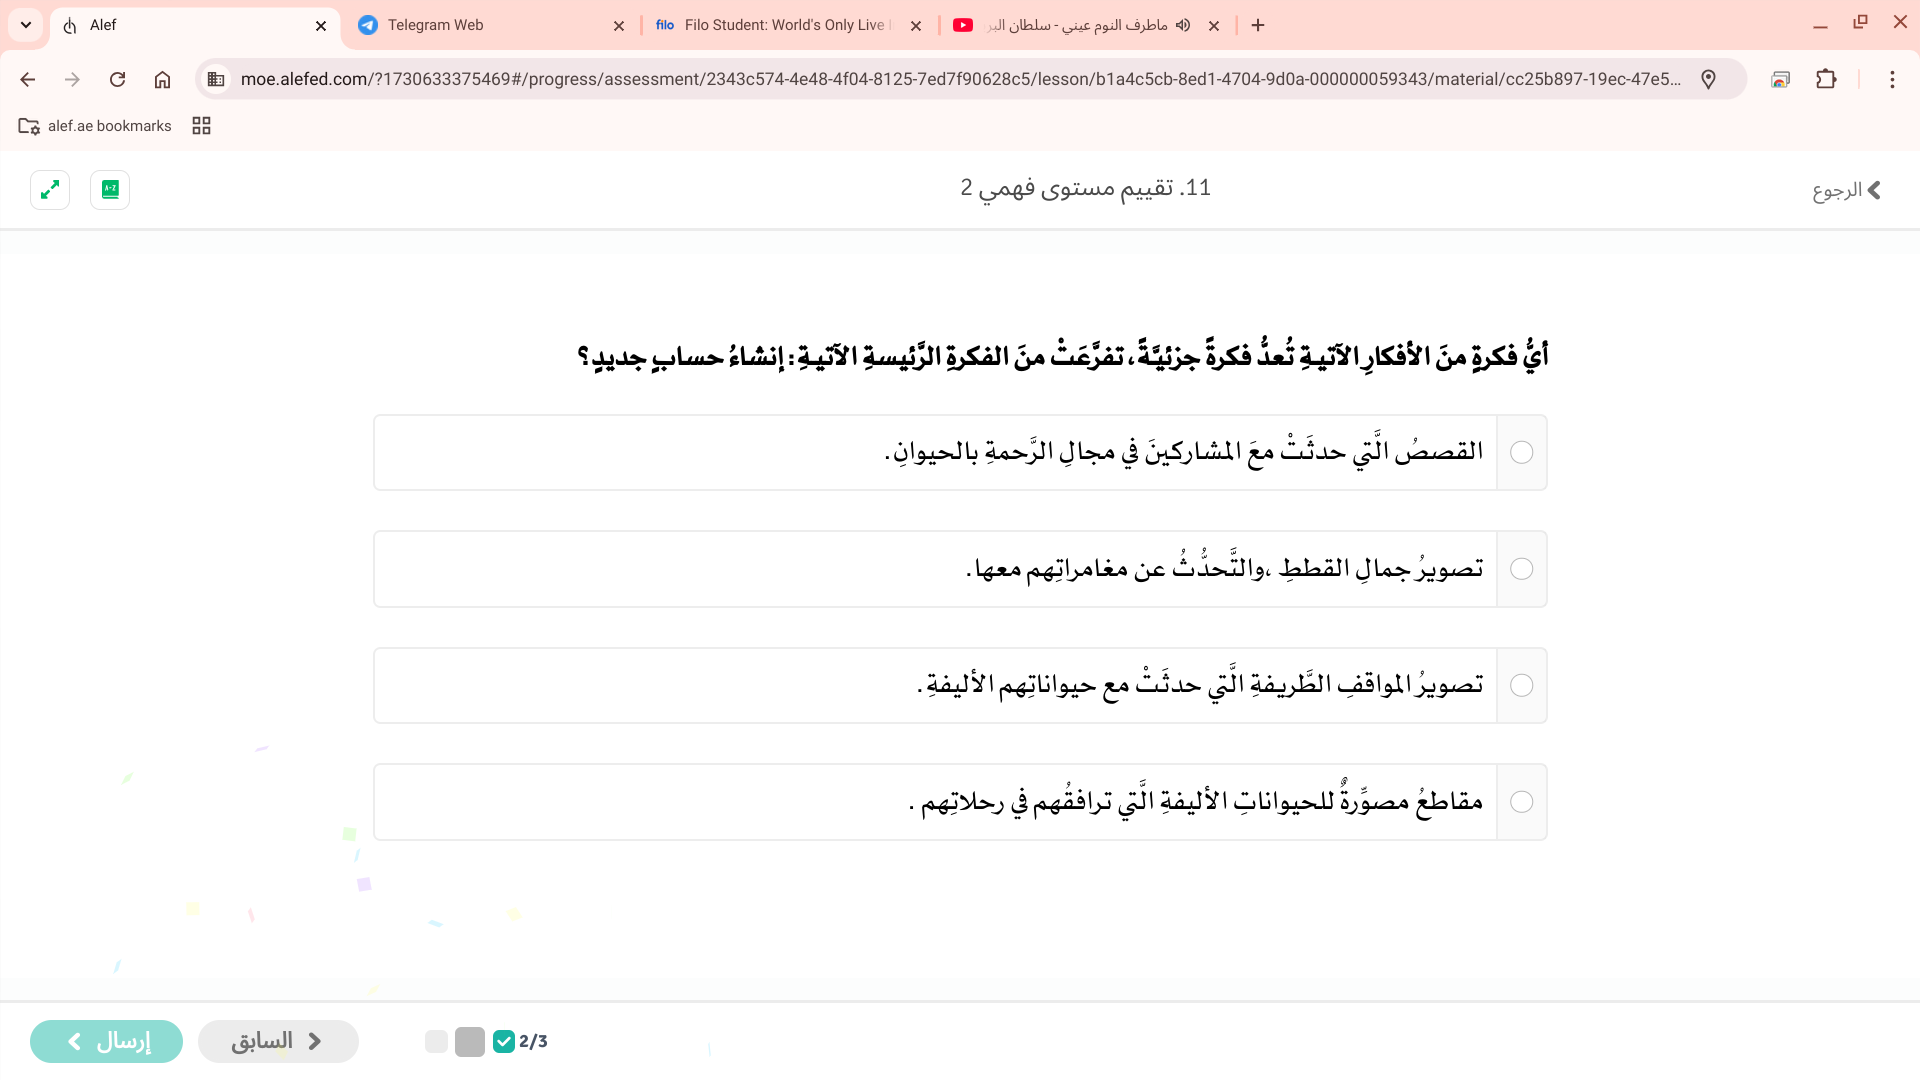
Task: Click the site info icon in address bar
Action: (x=216, y=79)
